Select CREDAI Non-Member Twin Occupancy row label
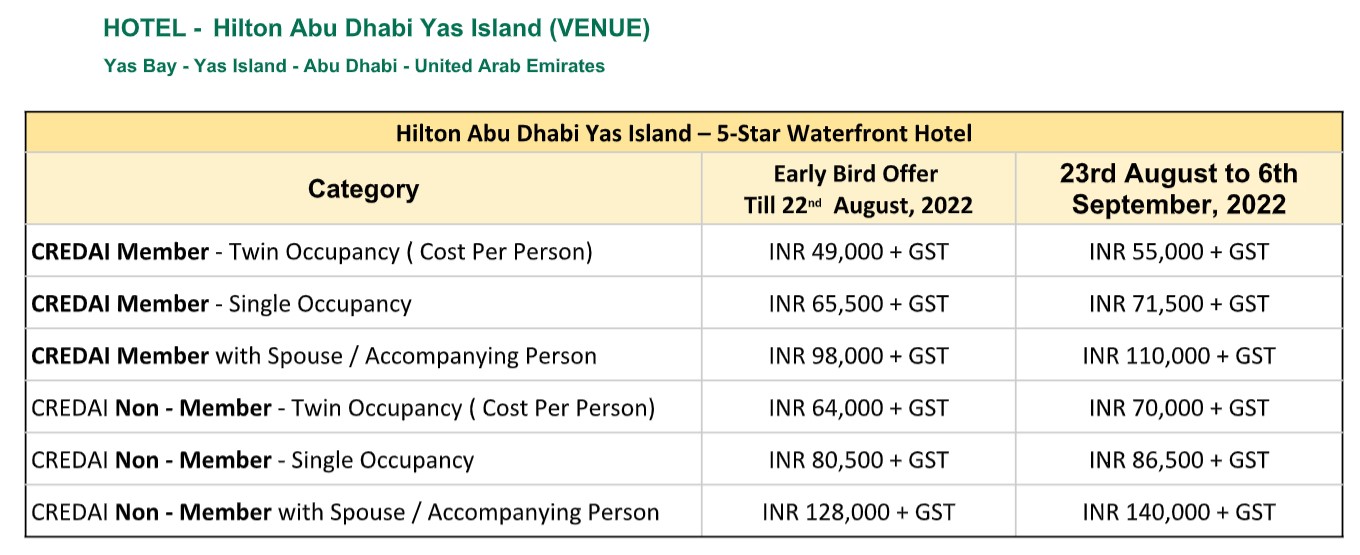1360x555 pixels. point(343,408)
